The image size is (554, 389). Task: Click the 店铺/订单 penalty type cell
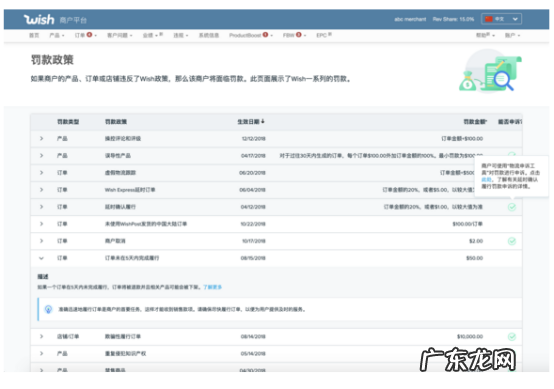pyautogui.click(x=68, y=336)
